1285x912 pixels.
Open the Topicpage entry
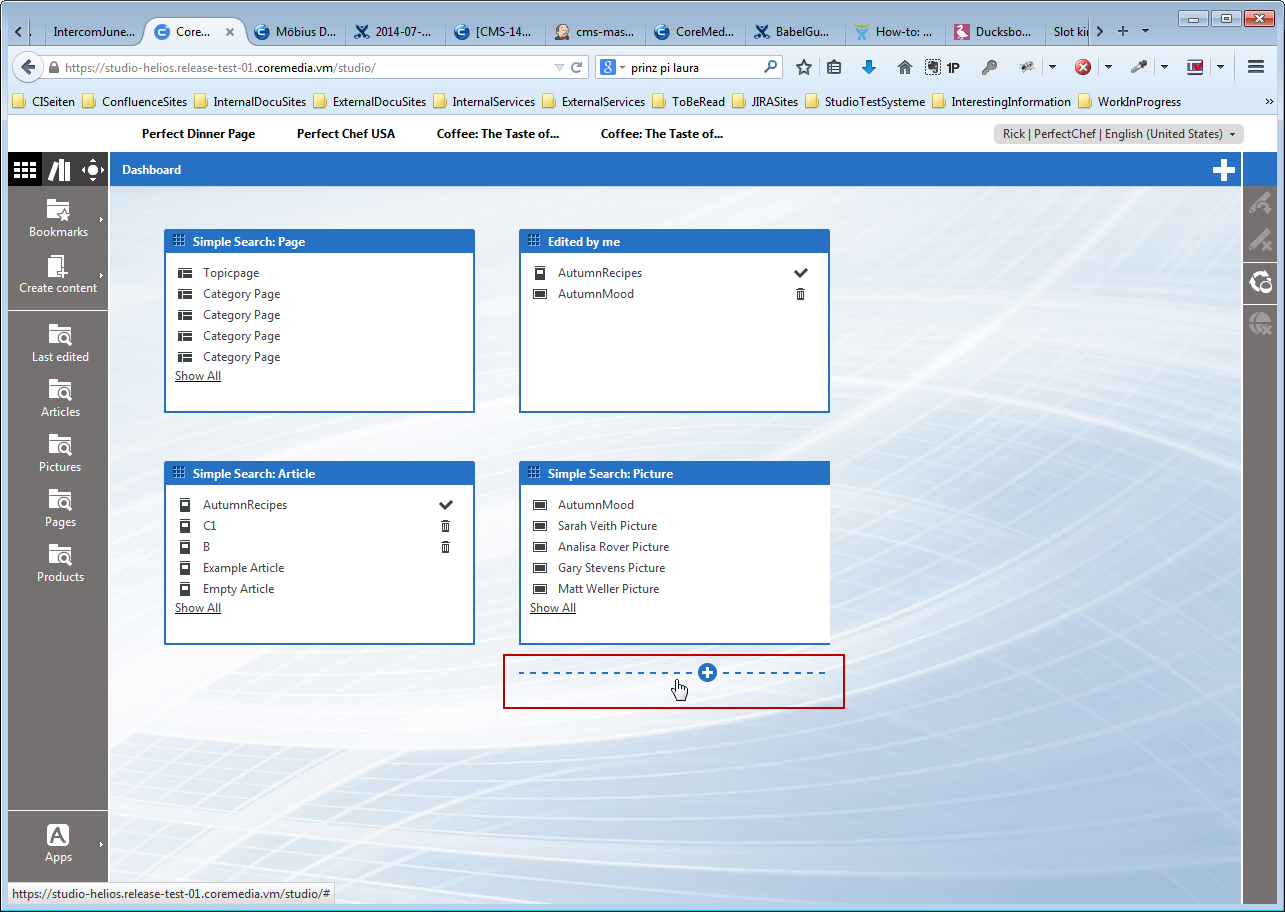tap(231, 273)
